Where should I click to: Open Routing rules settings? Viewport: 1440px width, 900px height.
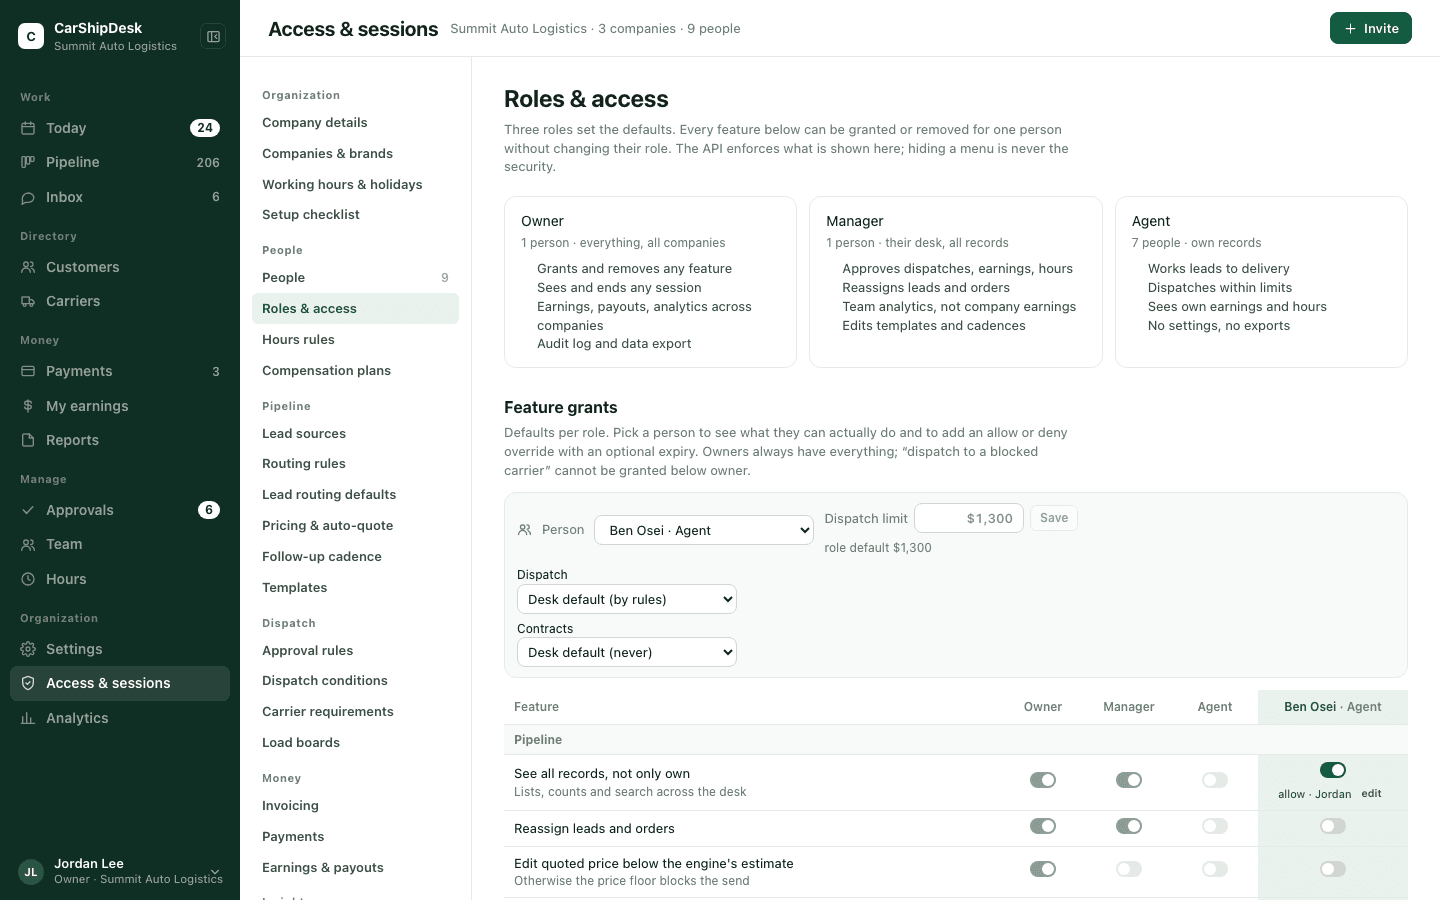click(355, 464)
